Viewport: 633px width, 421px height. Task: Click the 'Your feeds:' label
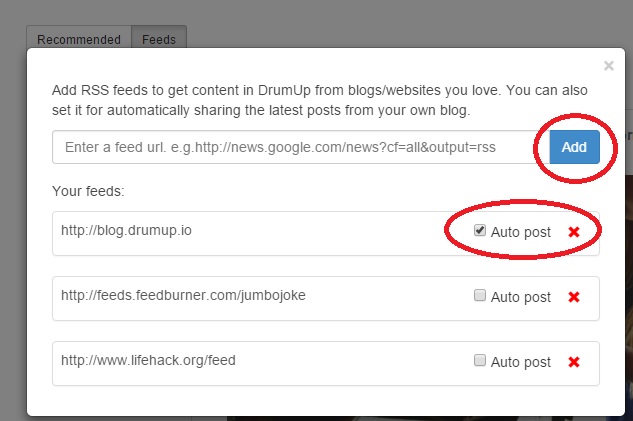(88, 191)
